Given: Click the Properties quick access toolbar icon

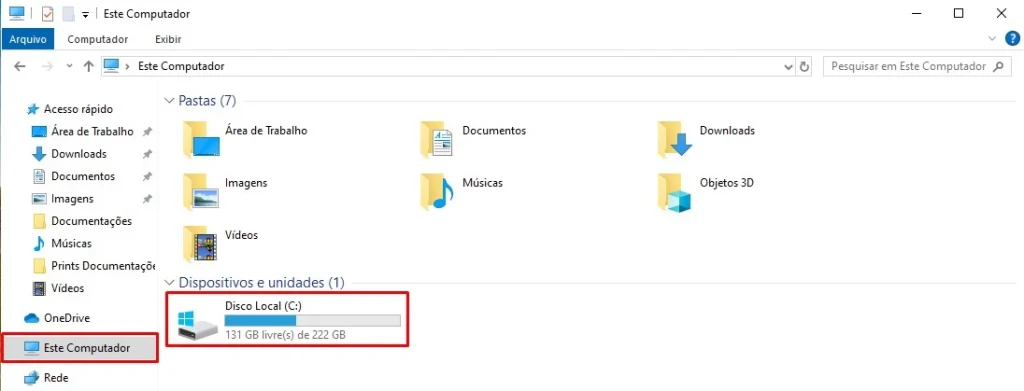Looking at the screenshot, I should 47,14.
